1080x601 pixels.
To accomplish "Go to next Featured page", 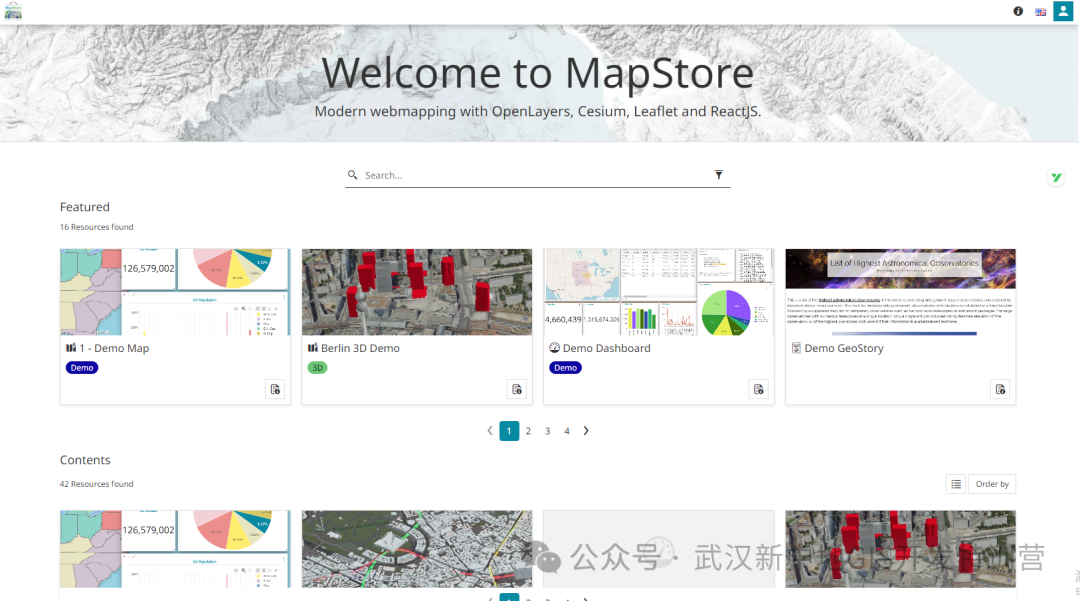I will pyautogui.click(x=586, y=430).
